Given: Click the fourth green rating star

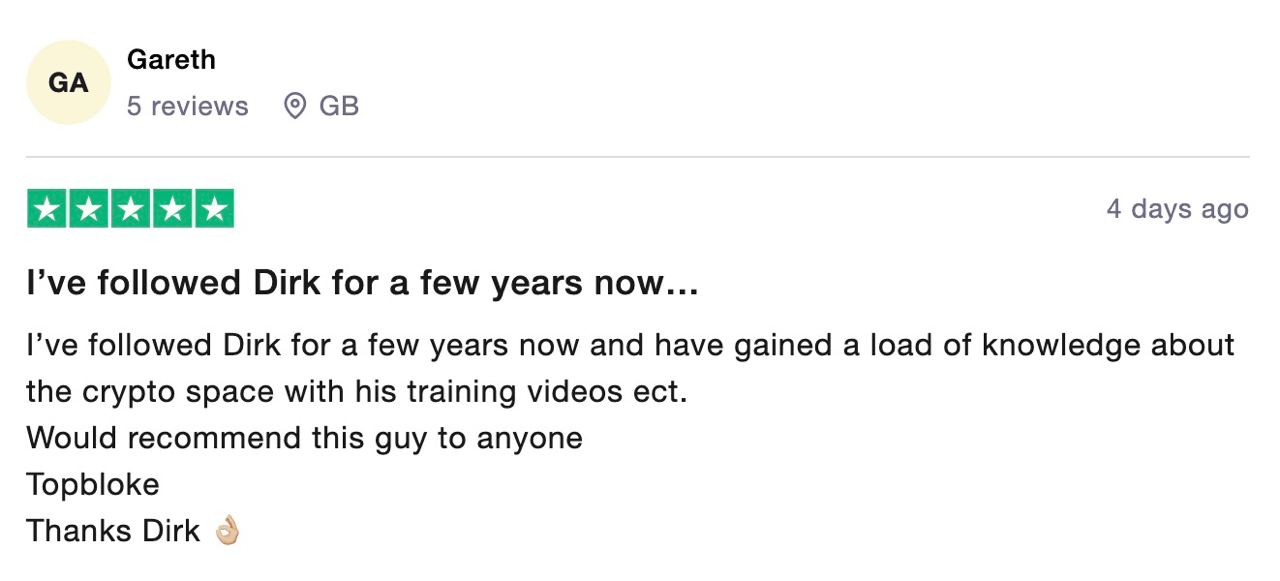Looking at the screenshot, I should tap(172, 208).
